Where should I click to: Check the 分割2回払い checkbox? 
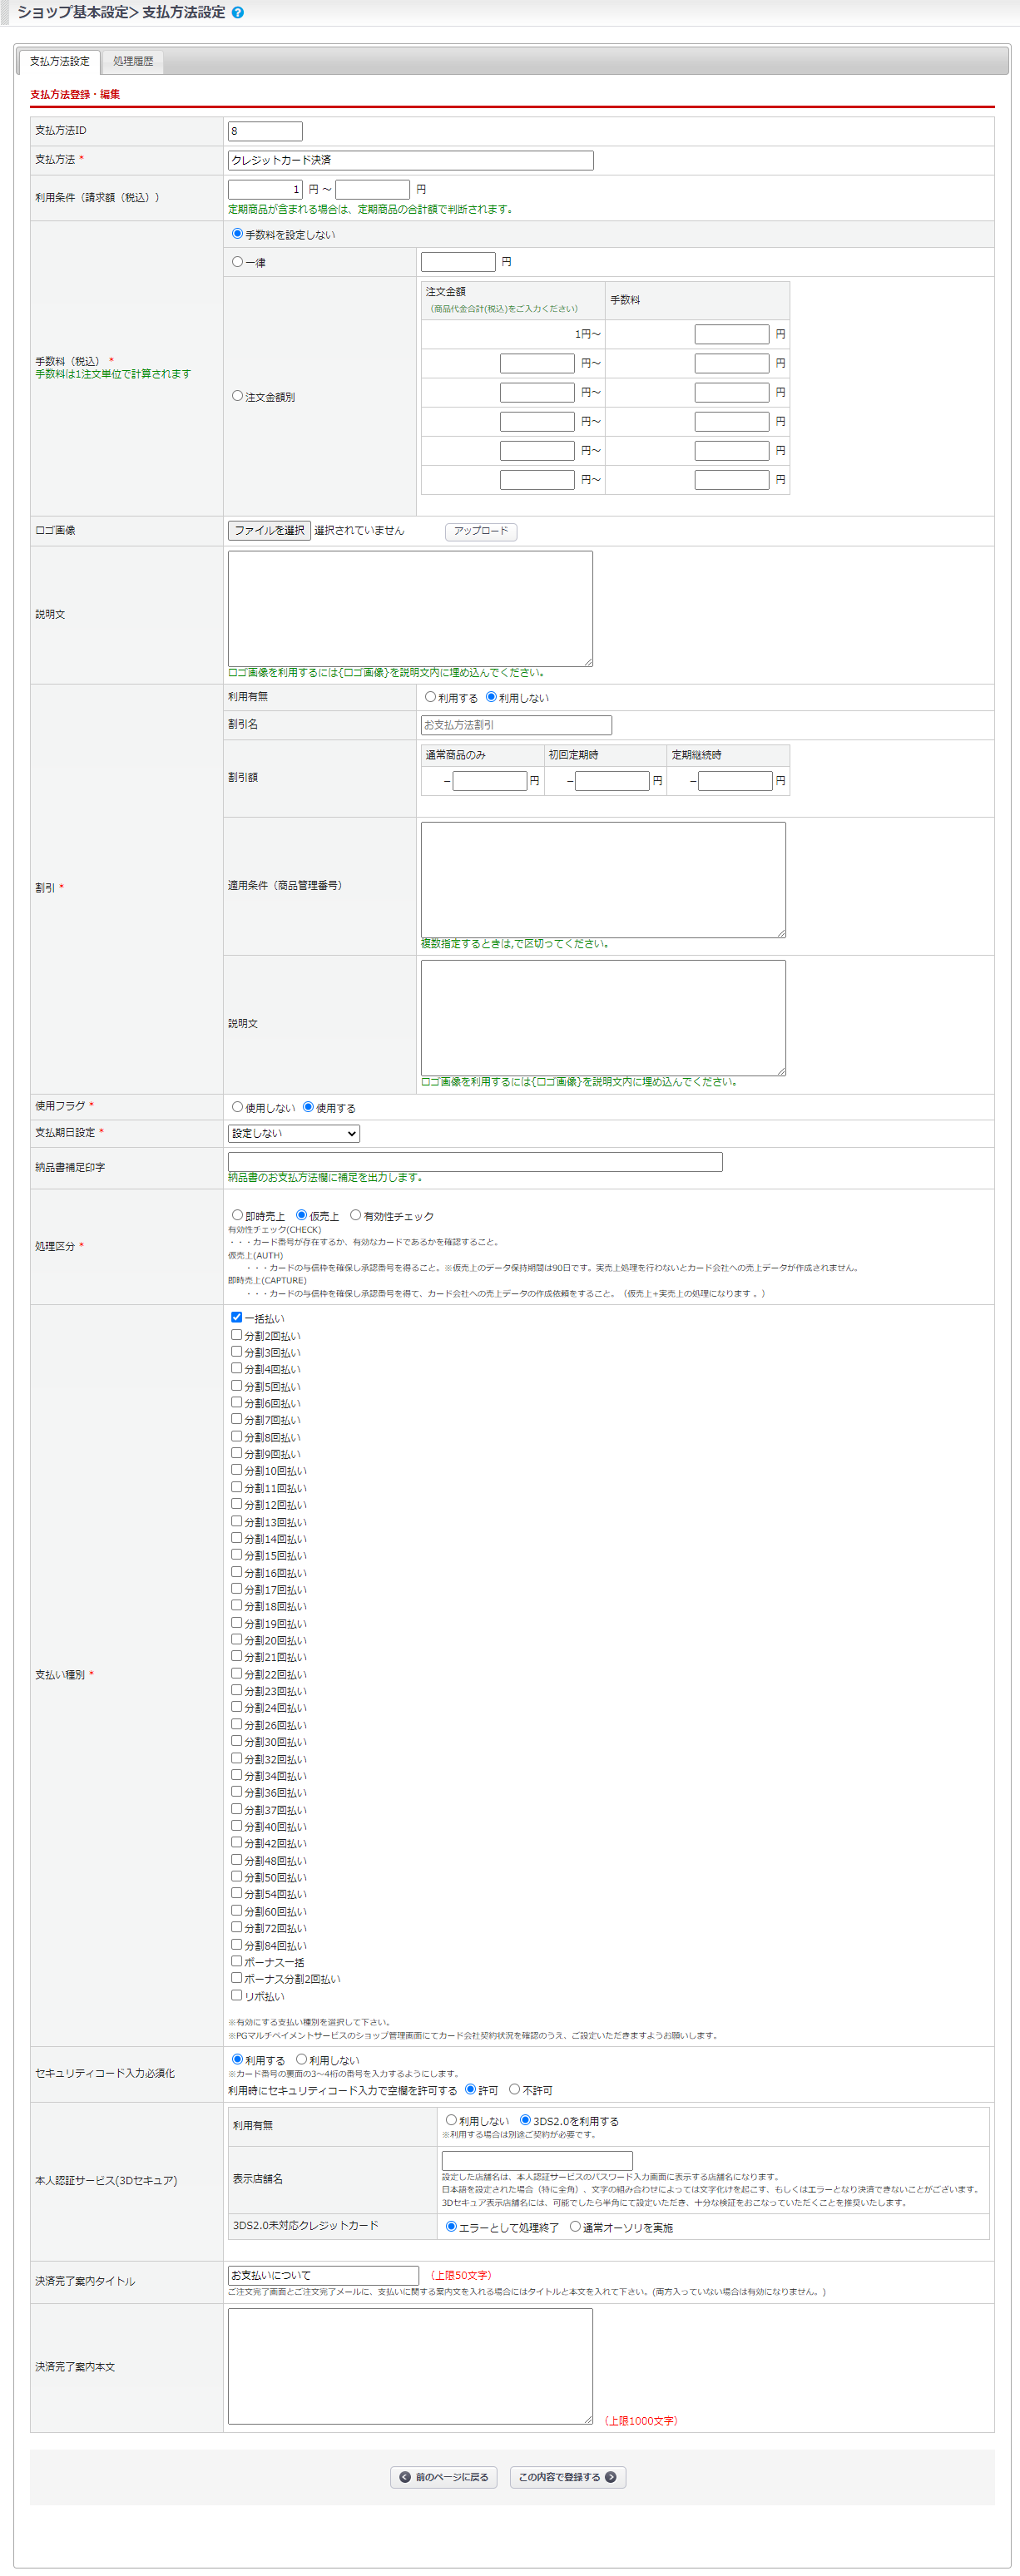(237, 1335)
